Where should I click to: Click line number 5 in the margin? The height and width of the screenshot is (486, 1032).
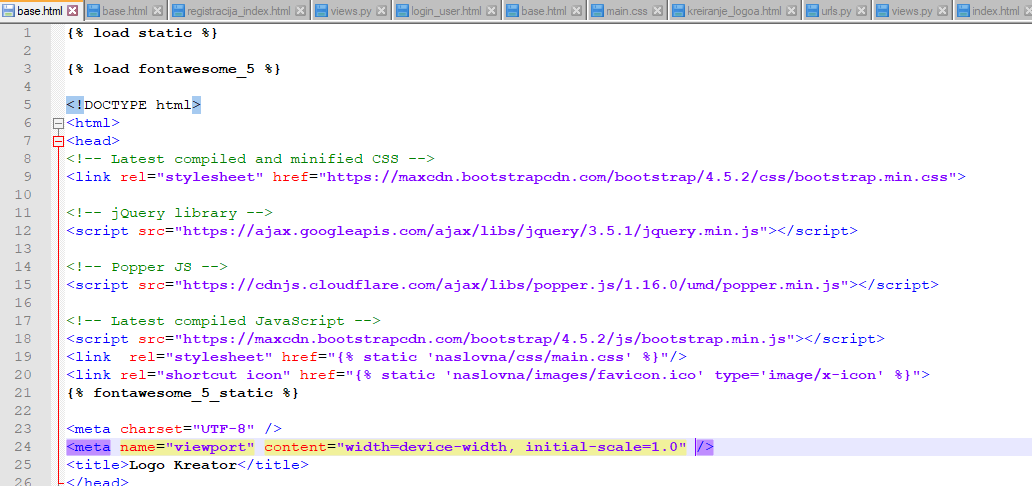point(26,105)
